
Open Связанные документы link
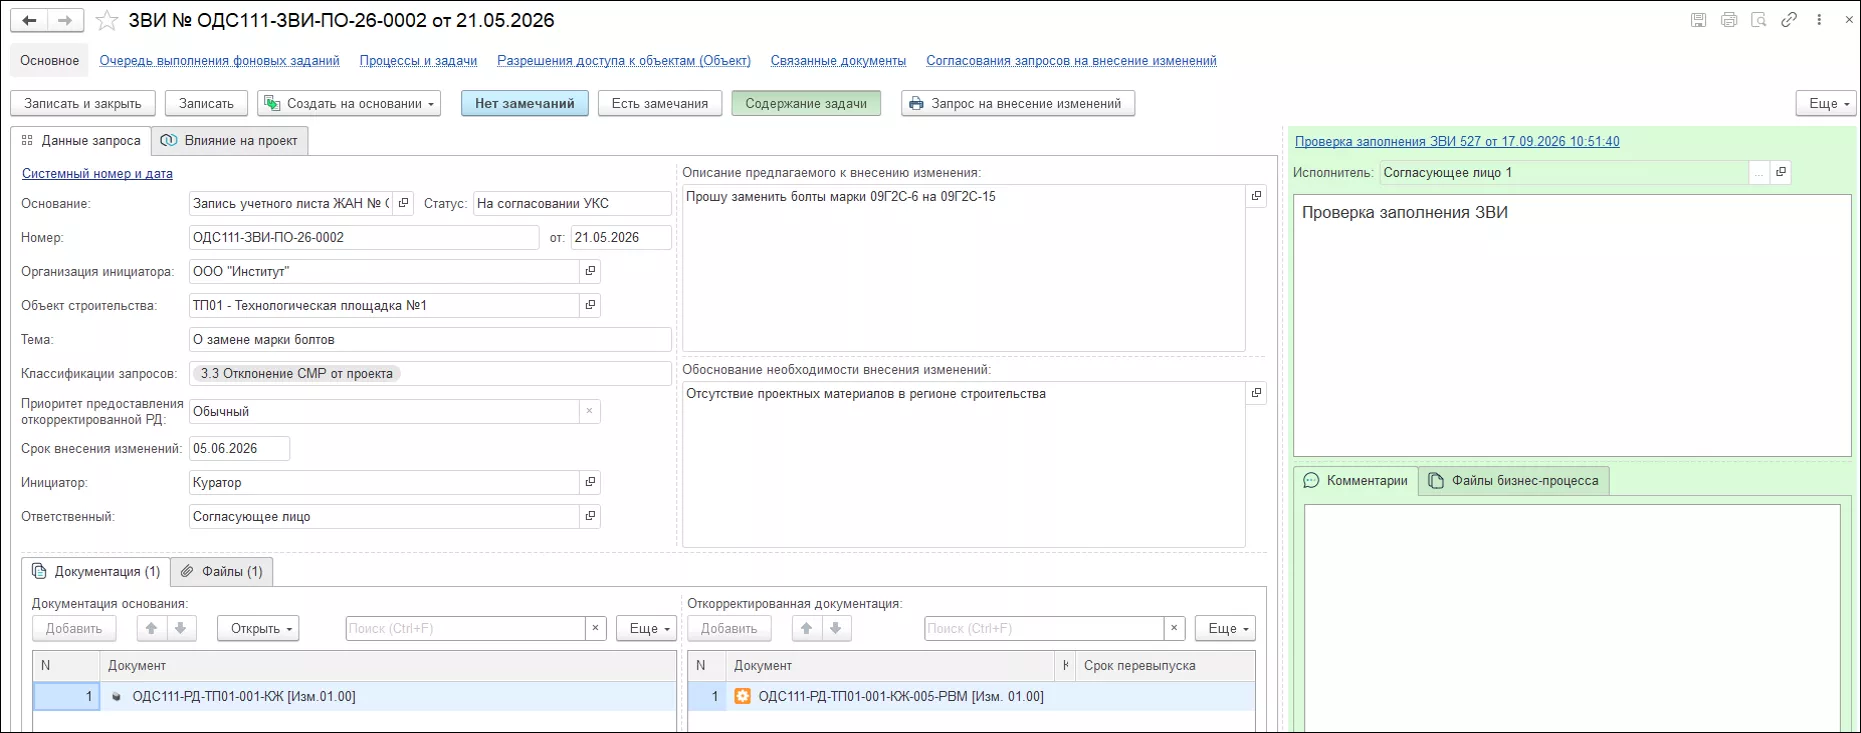click(x=838, y=61)
